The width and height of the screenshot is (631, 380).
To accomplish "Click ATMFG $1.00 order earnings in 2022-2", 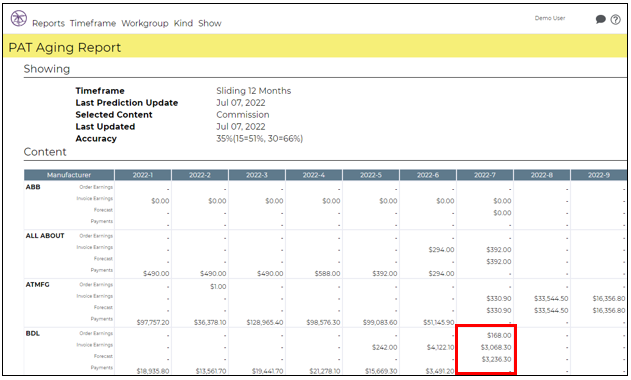I will click(x=218, y=287).
